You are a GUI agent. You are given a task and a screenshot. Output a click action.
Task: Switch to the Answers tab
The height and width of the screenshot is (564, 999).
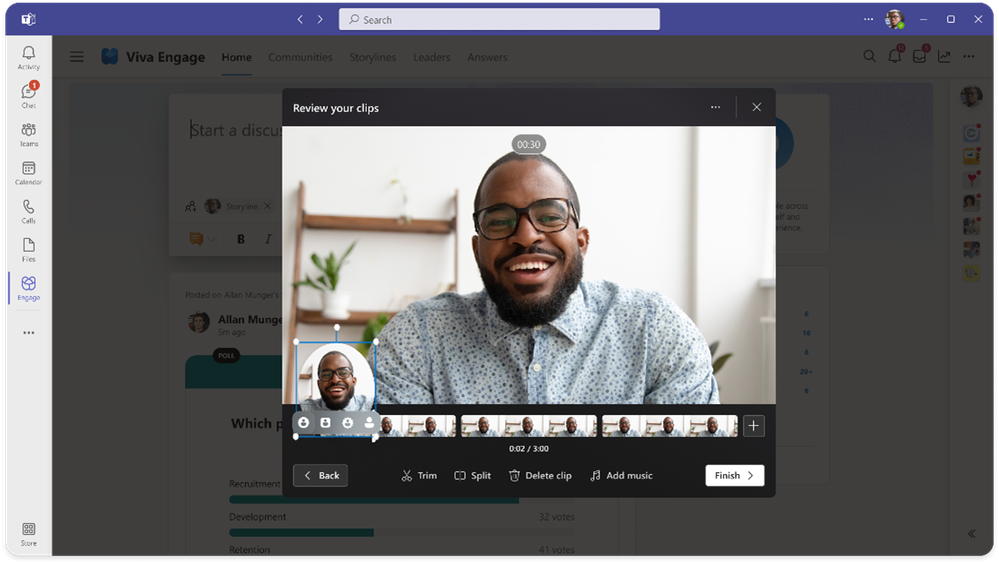point(487,57)
